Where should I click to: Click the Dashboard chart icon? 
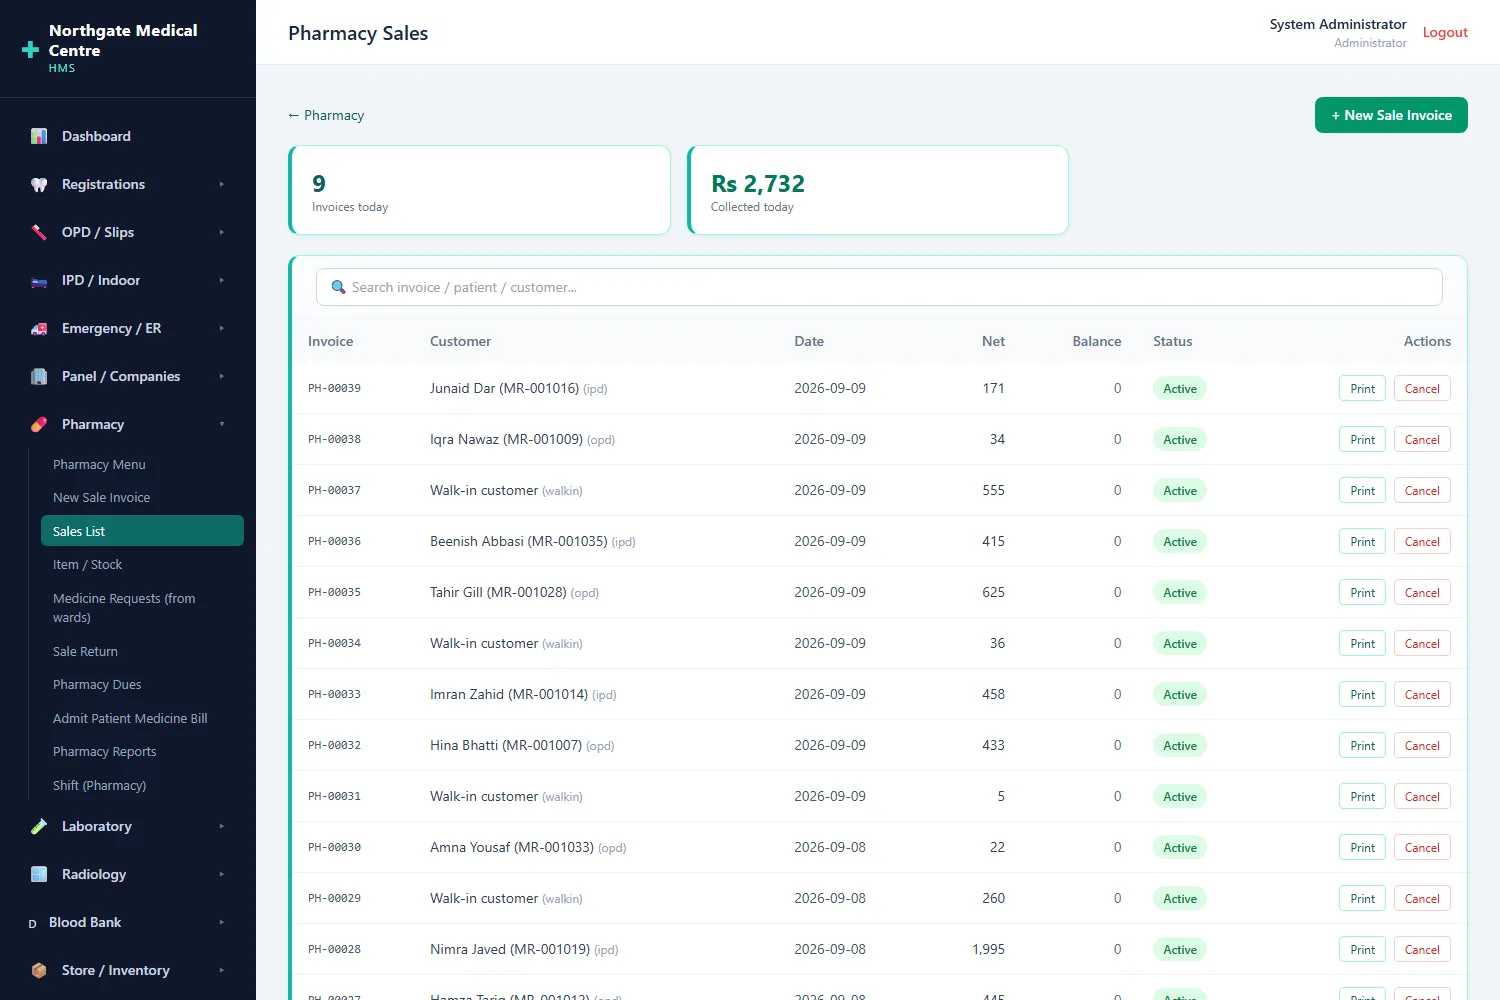[39, 136]
